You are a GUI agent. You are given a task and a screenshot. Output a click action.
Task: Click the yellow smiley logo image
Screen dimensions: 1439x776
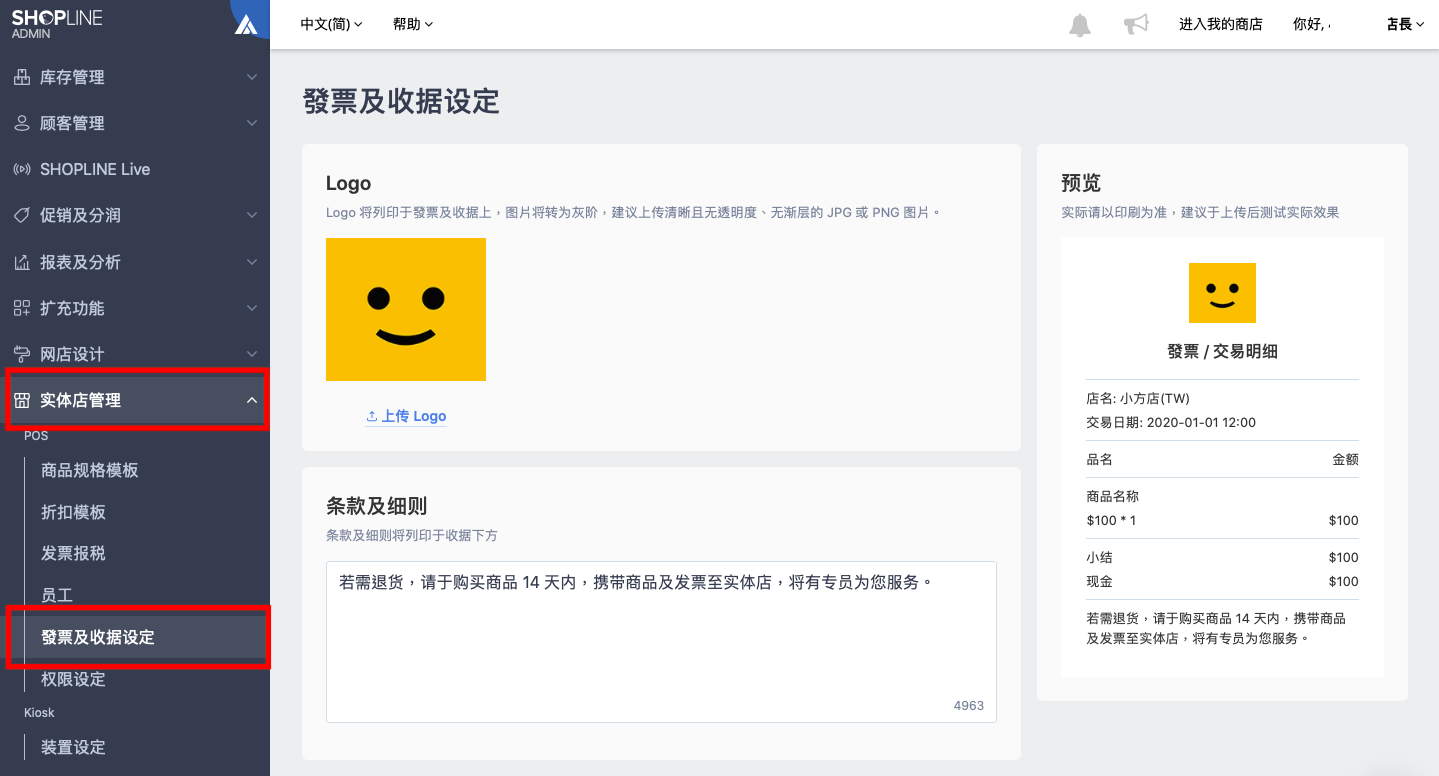pyautogui.click(x=406, y=309)
